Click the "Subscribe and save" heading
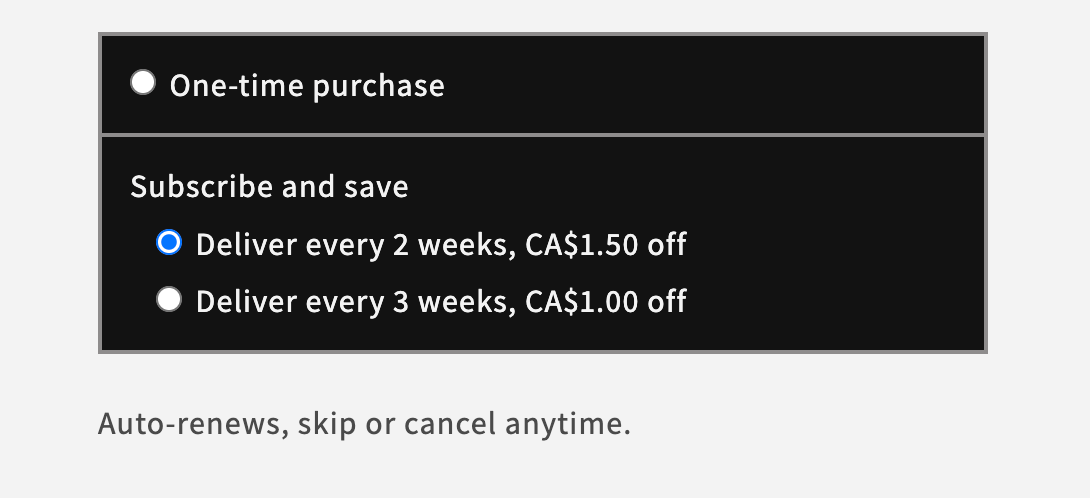Image resolution: width=1090 pixels, height=498 pixels. pyautogui.click(x=269, y=187)
